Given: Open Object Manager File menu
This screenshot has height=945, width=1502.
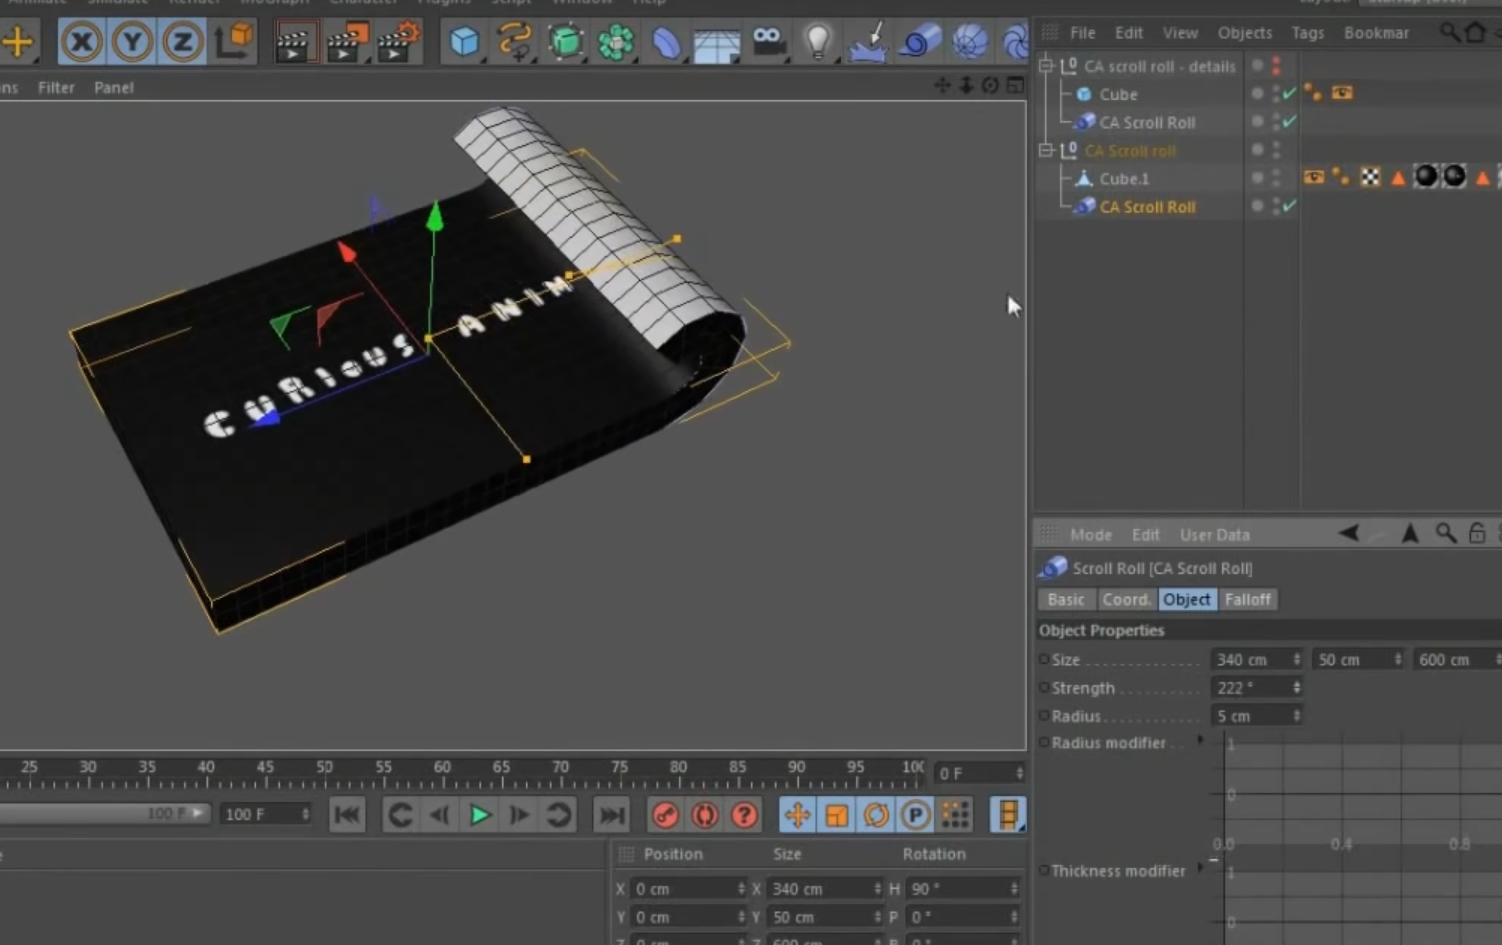Looking at the screenshot, I should pos(1082,33).
